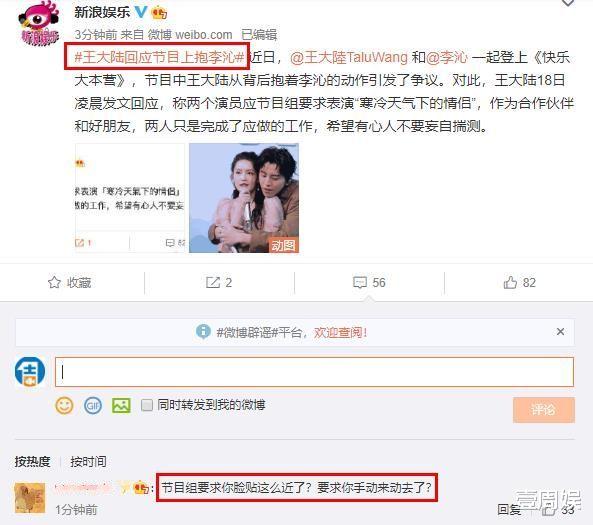Click the star icon beside 收藏

click(54, 283)
